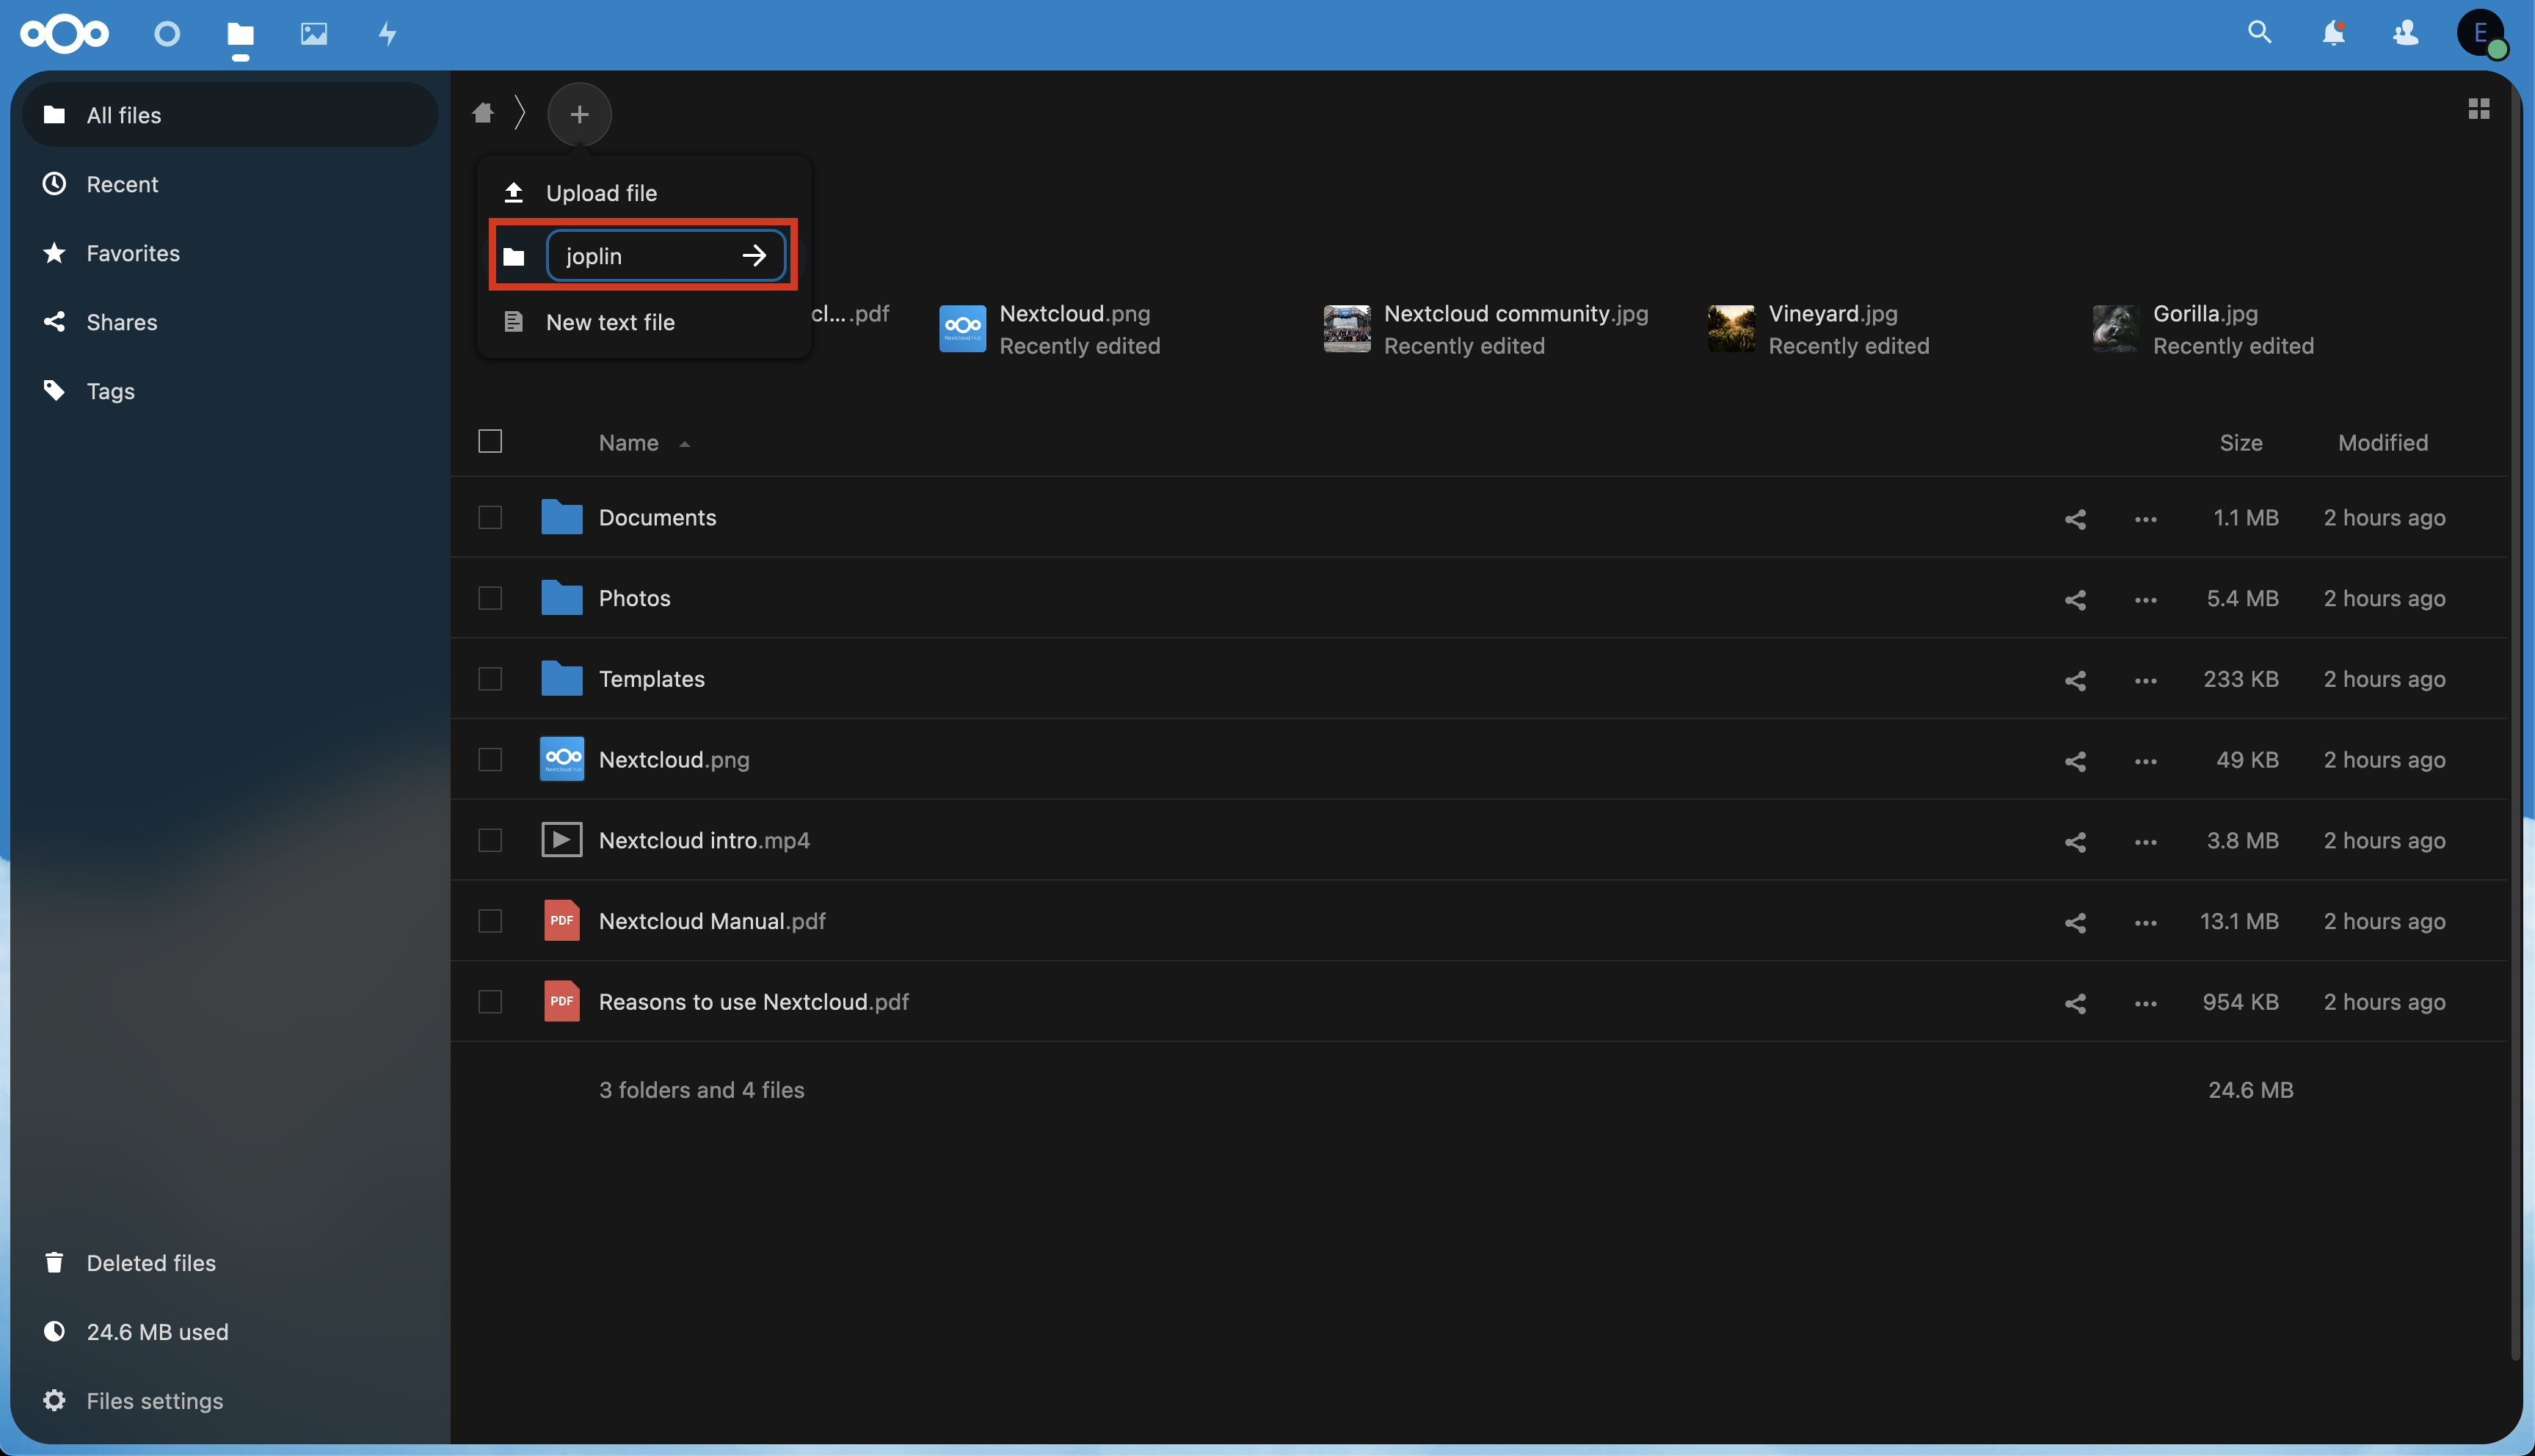Open the new item plus dropdown menu

click(578, 113)
